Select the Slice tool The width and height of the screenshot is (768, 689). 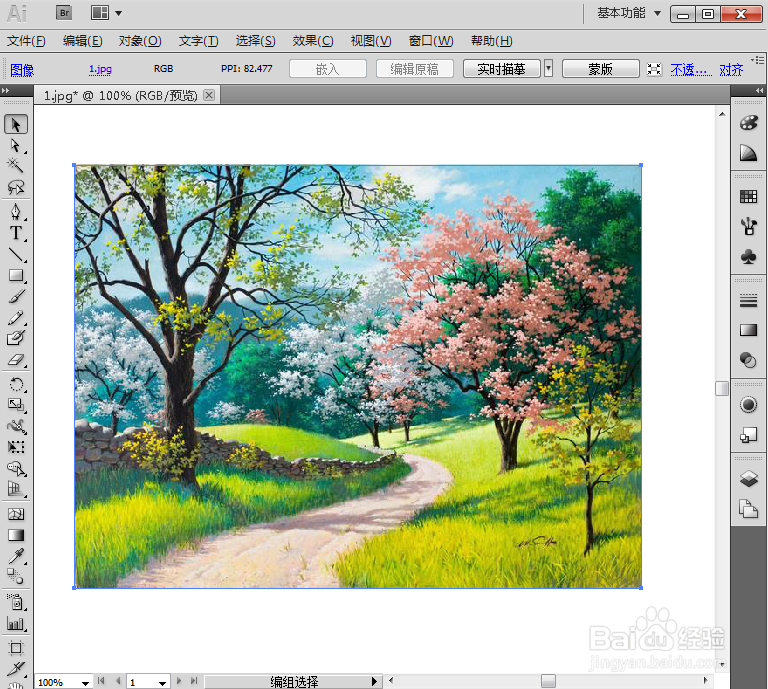coord(16,668)
